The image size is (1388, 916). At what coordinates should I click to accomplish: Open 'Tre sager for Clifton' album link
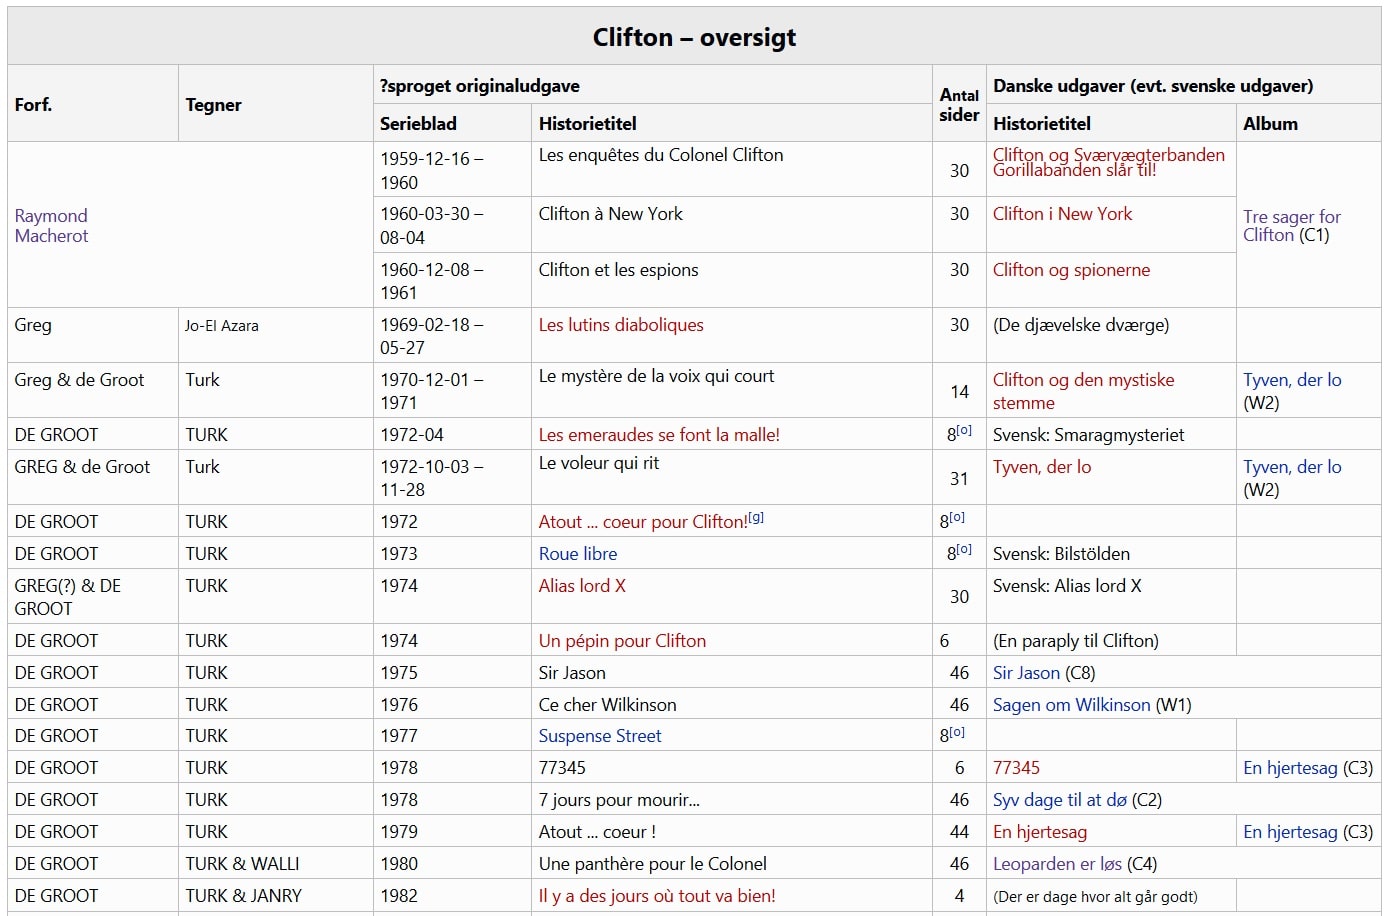click(x=1291, y=217)
